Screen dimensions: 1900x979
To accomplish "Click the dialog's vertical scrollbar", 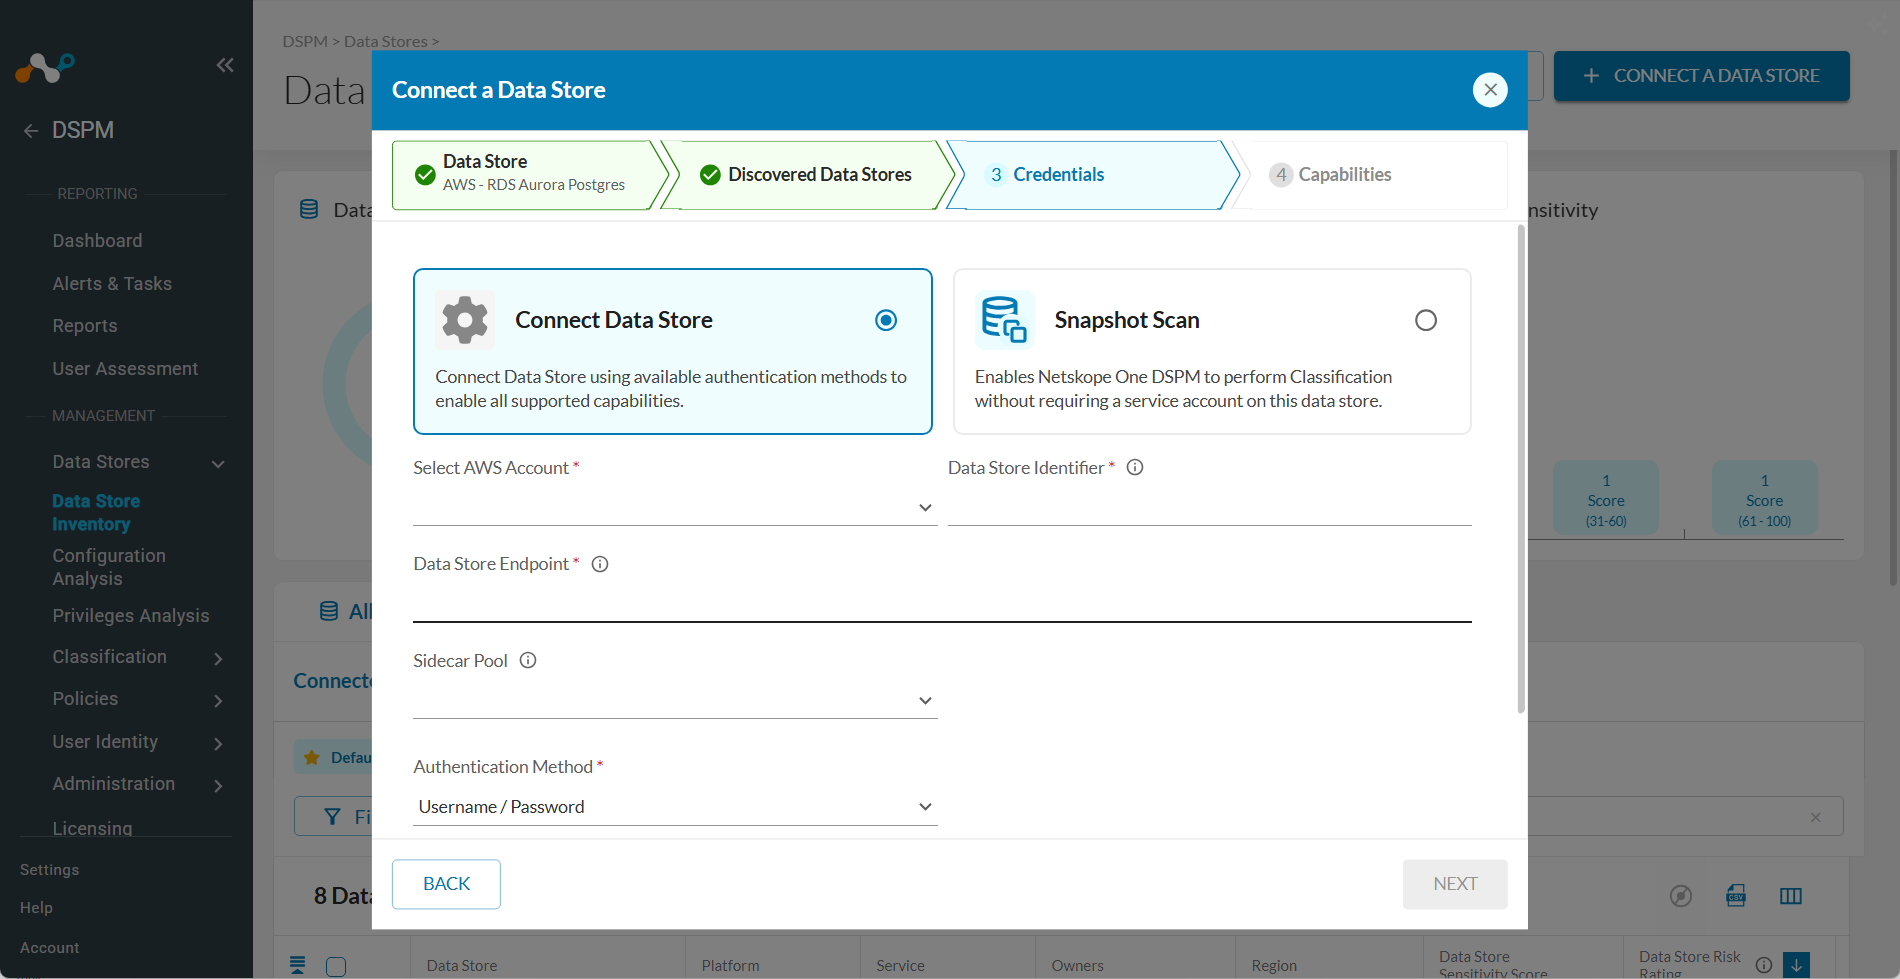I will tap(1521, 468).
